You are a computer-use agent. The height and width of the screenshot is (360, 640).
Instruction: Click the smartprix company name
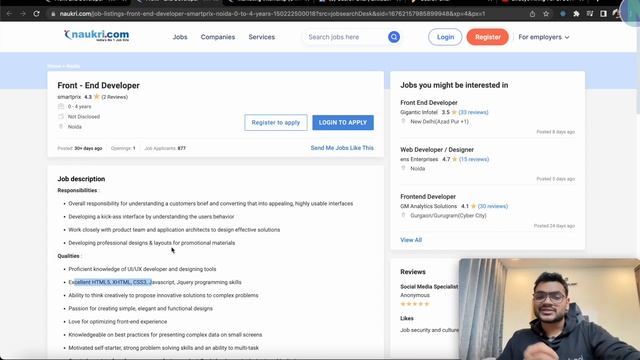(69, 97)
